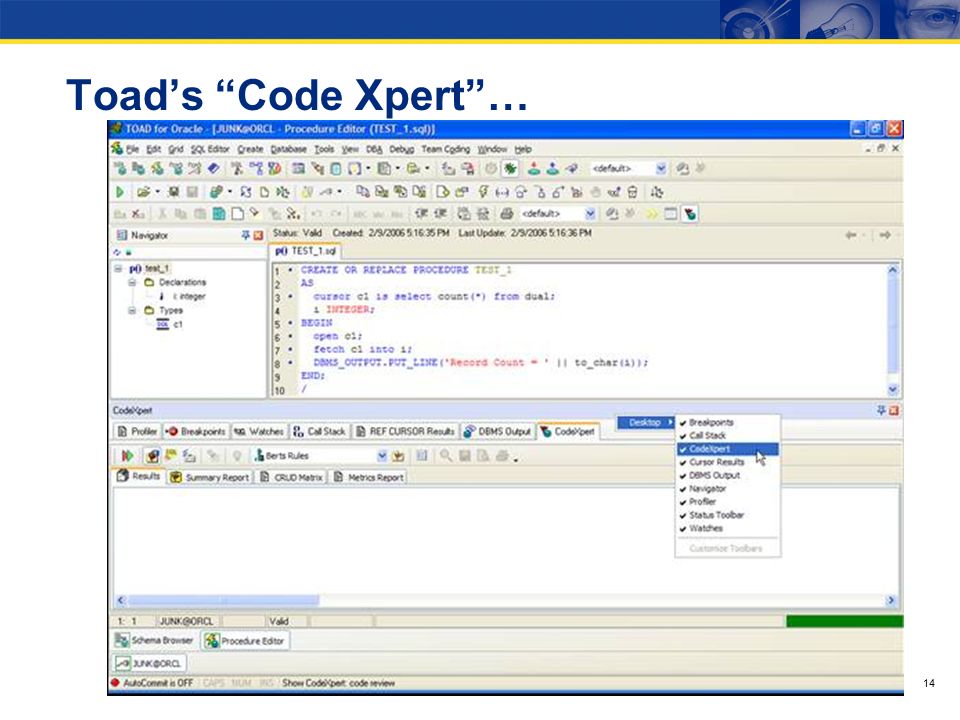The width and height of the screenshot is (960, 720).
Task: Collapse the Declarations tree node
Action: pos(132,282)
